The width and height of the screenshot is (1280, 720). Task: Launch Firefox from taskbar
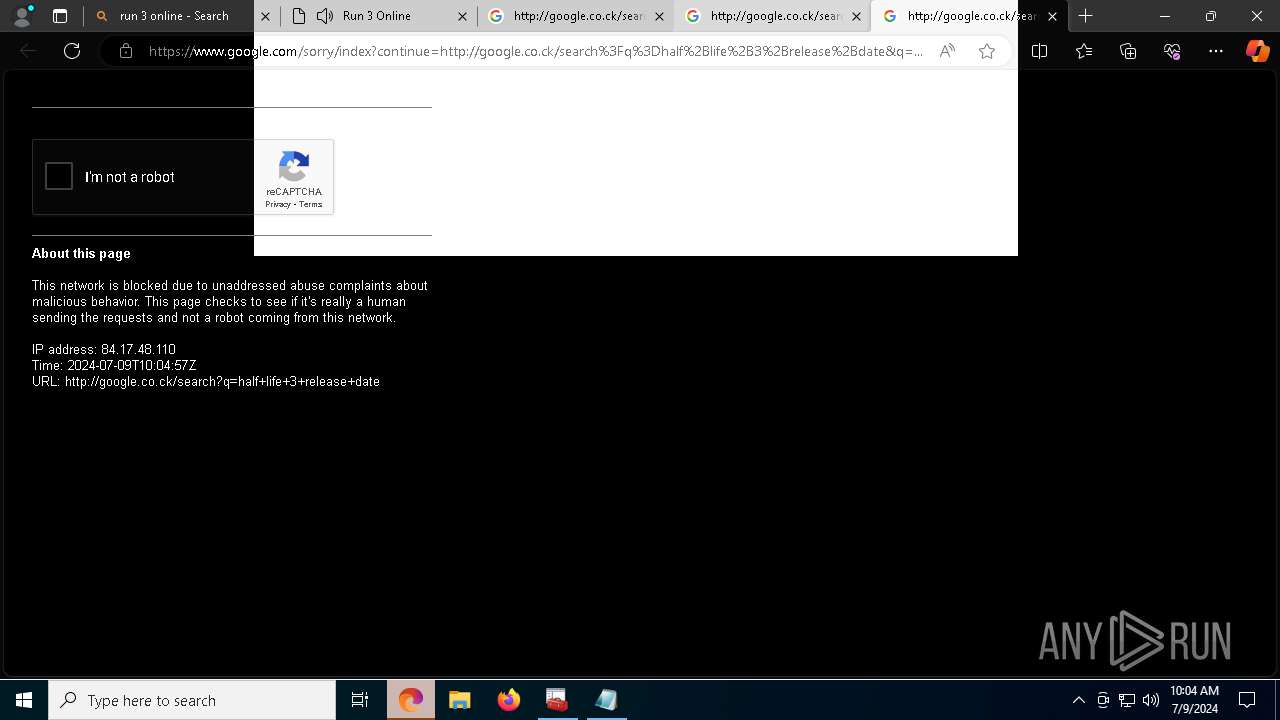tap(508, 700)
